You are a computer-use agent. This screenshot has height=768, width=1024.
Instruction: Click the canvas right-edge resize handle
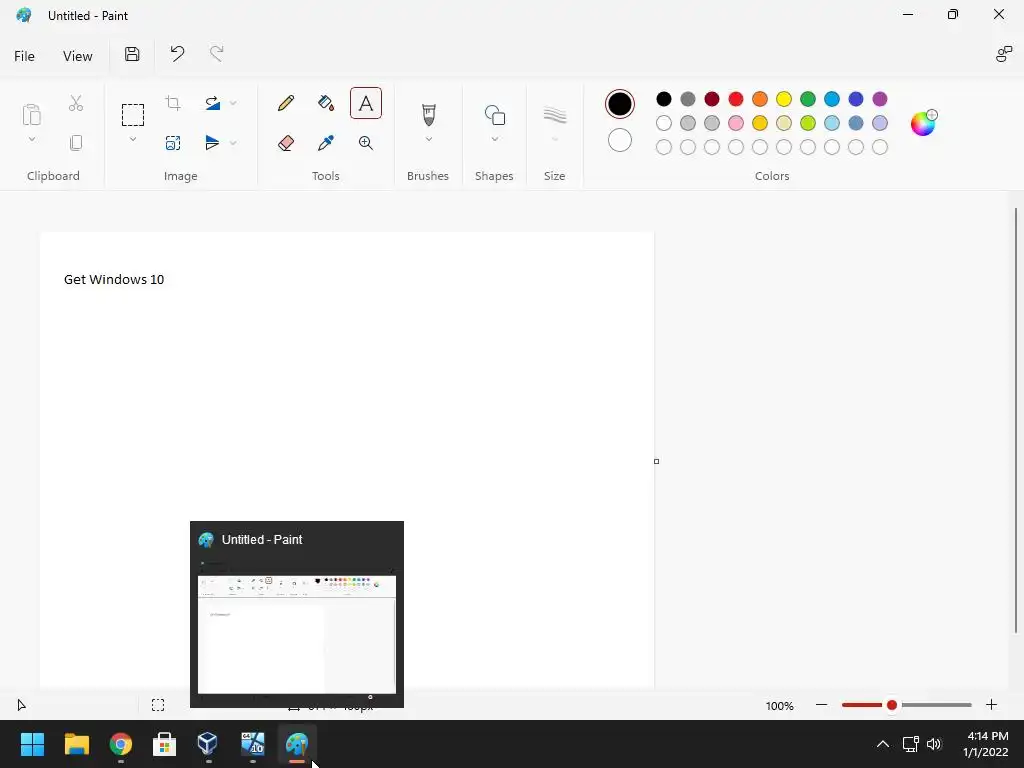click(656, 462)
